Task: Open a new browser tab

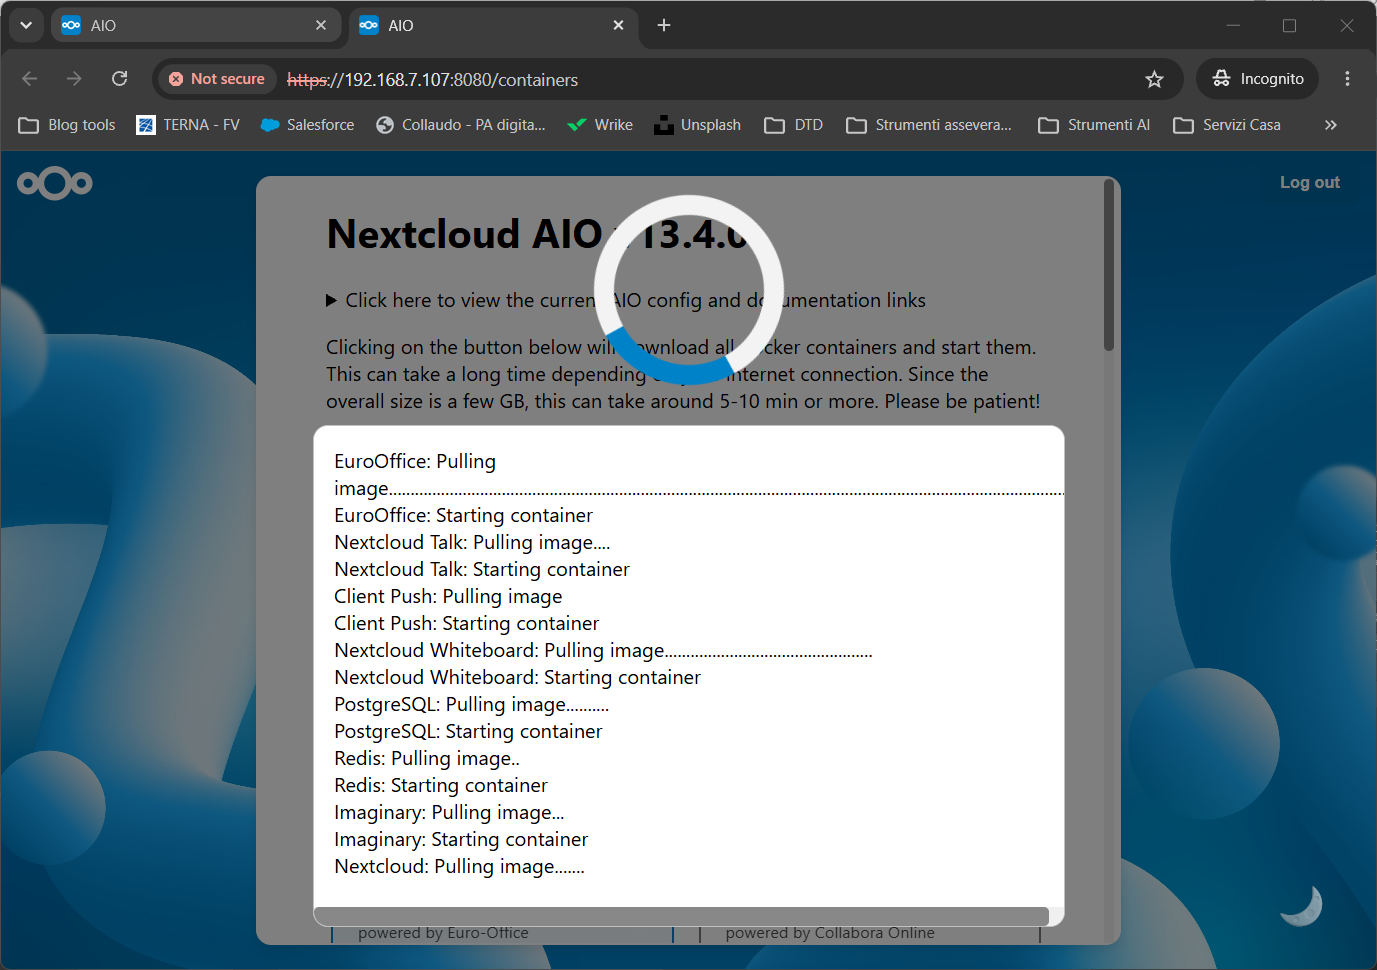Action: pyautogui.click(x=664, y=25)
